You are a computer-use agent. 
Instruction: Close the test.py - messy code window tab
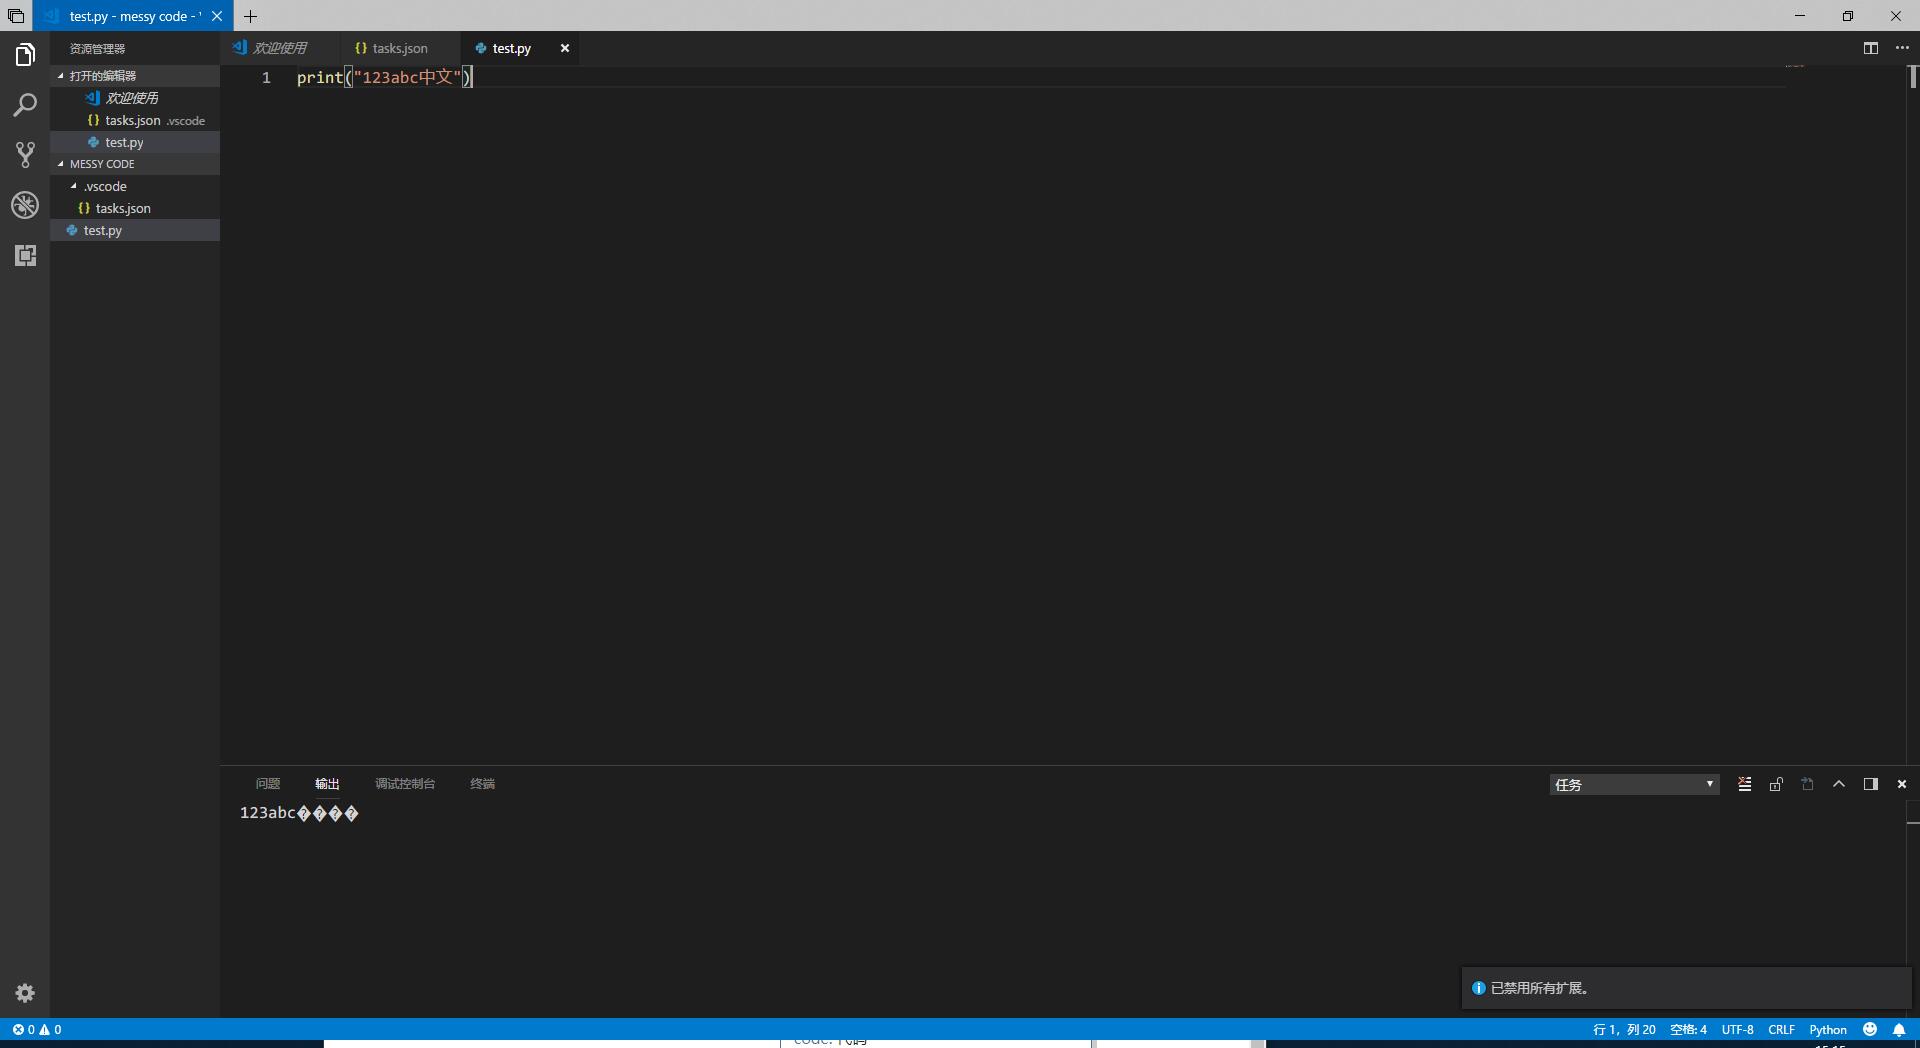click(217, 16)
